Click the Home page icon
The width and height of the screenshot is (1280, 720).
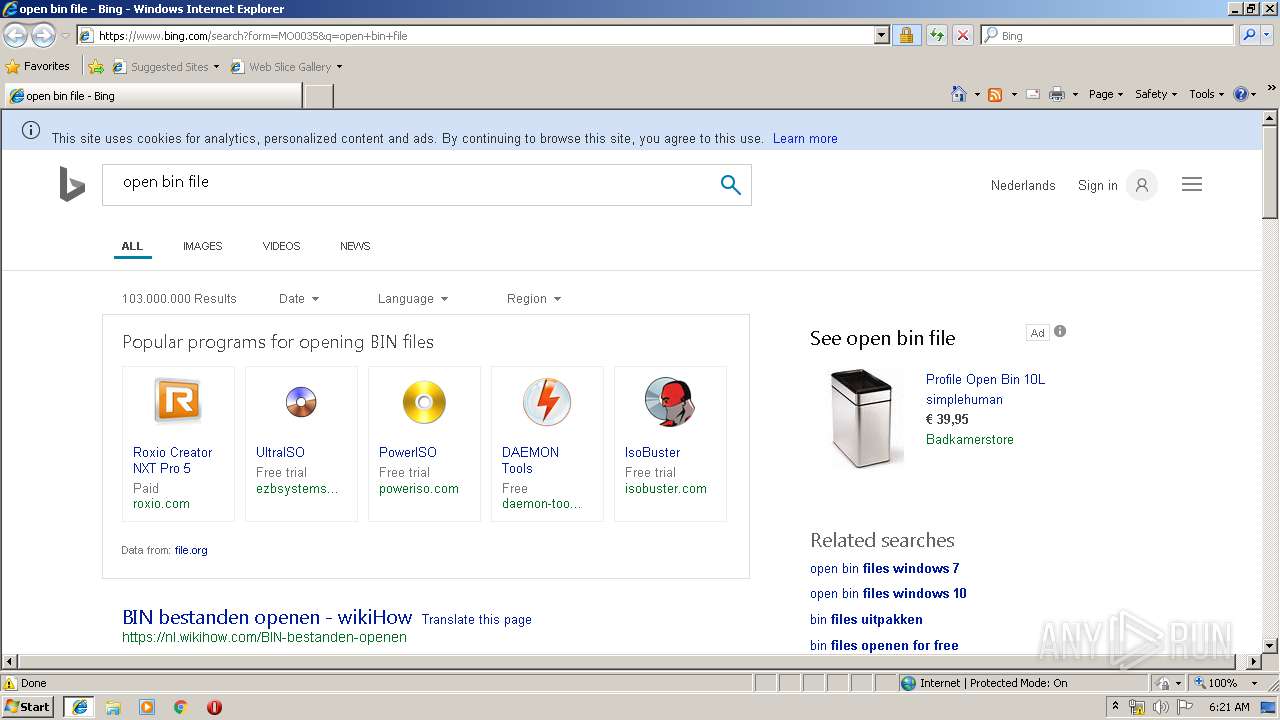pyautogui.click(x=959, y=94)
